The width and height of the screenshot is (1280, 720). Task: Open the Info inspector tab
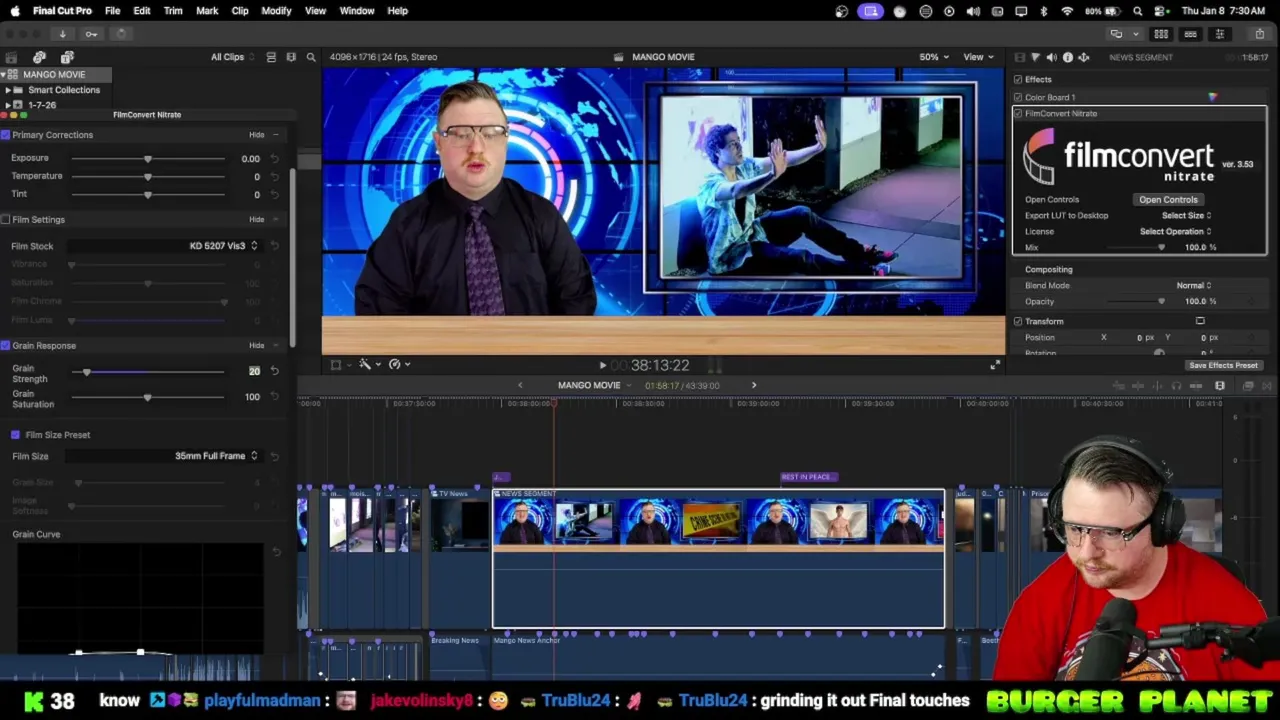pyautogui.click(x=1067, y=57)
